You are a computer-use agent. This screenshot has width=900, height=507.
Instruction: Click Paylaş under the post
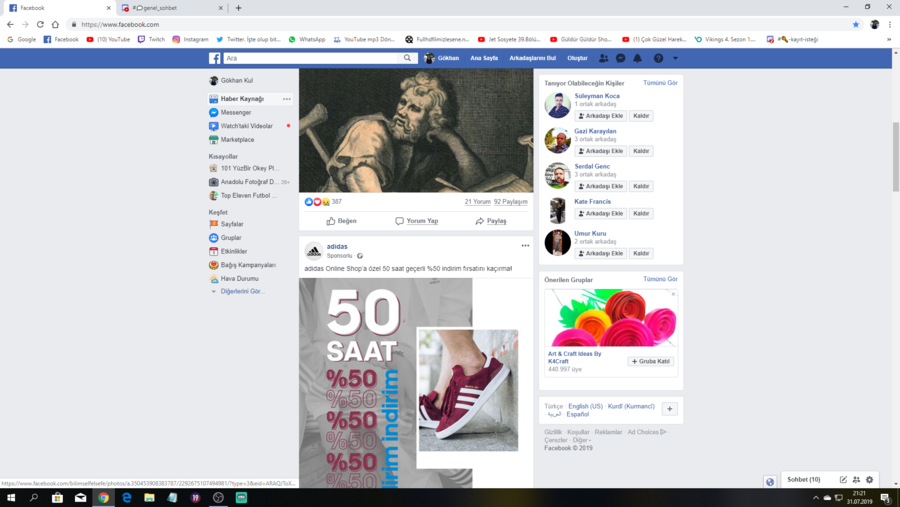coord(491,221)
